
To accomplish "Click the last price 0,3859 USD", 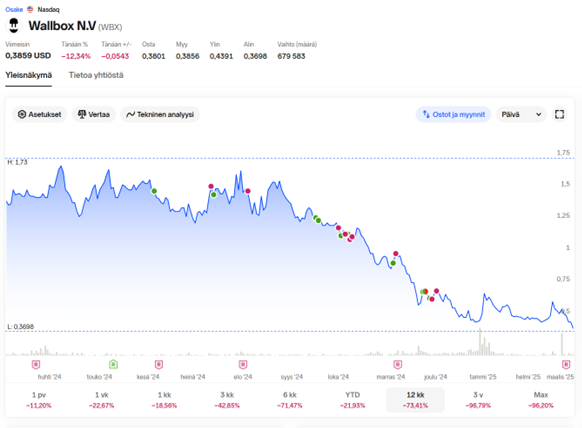I will (x=28, y=56).
